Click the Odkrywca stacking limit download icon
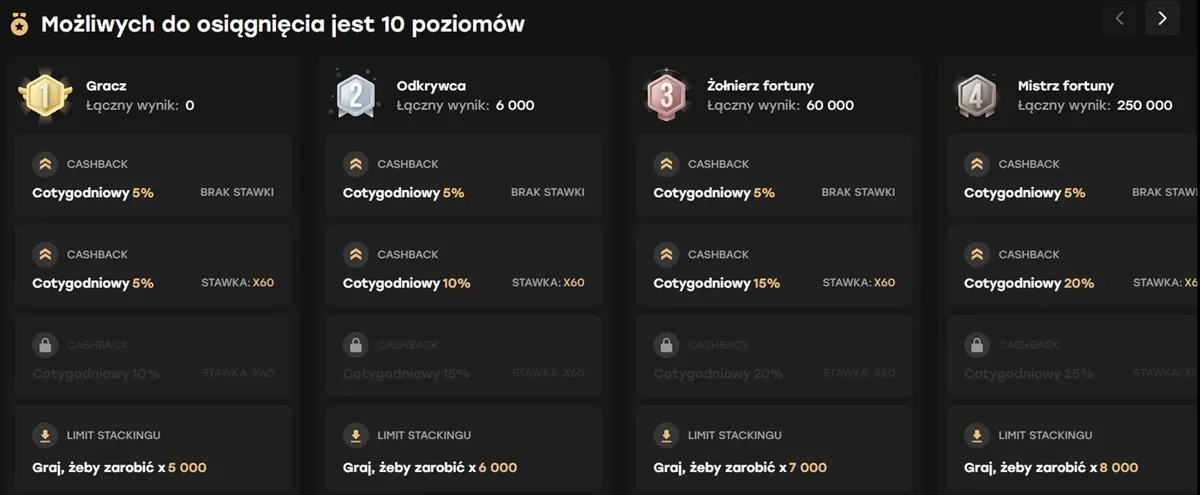 point(355,436)
